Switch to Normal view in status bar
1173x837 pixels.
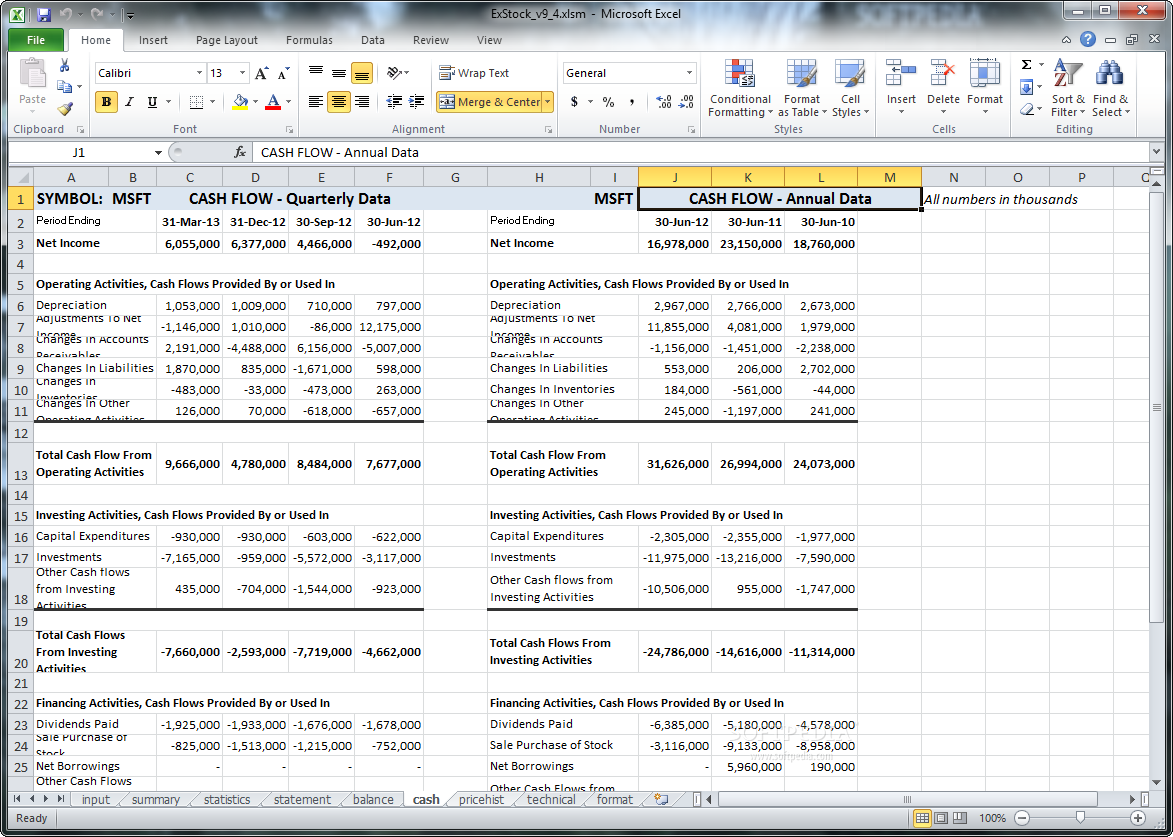click(x=922, y=818)
